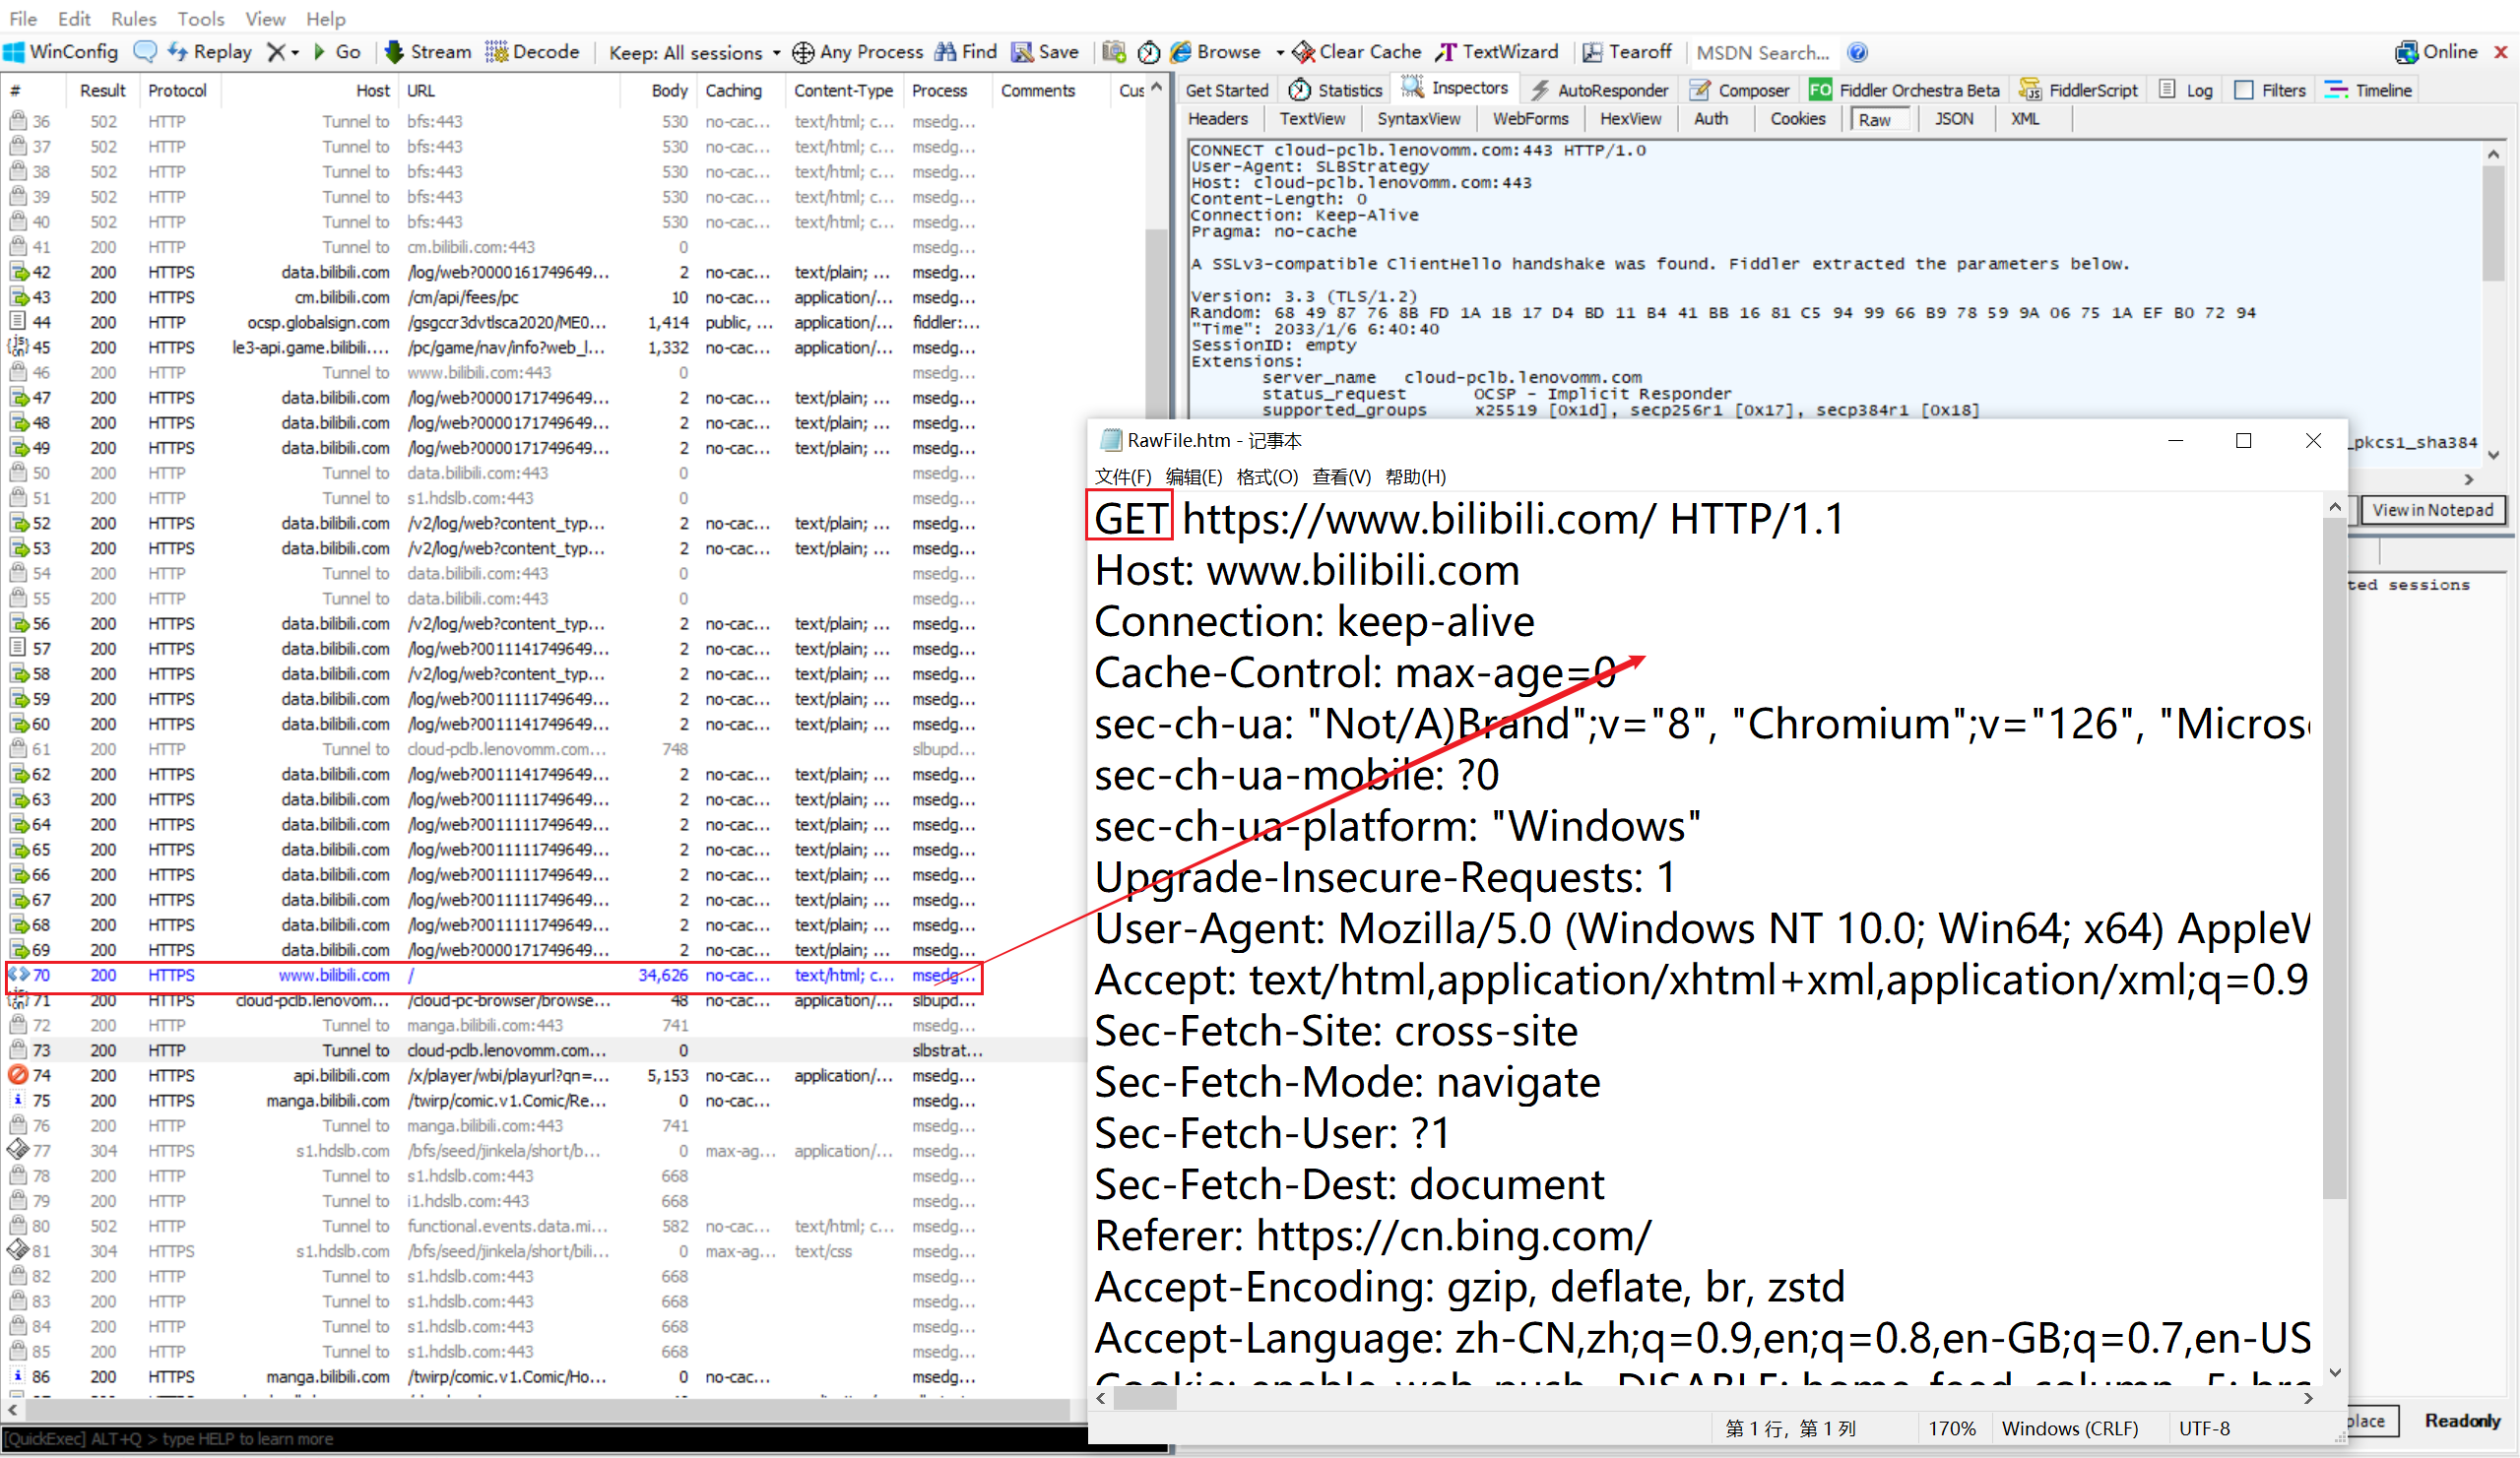Open TextWizard tool
The height and width of the screenshot is (1458, 2520).
(x=1497, y=52)
